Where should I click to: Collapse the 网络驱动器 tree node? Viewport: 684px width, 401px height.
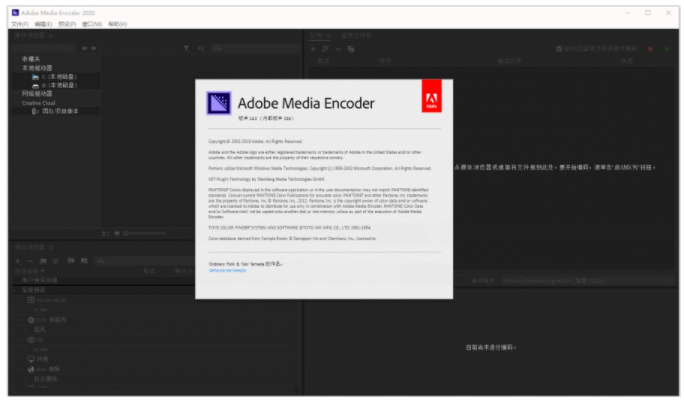coord(17,94)
